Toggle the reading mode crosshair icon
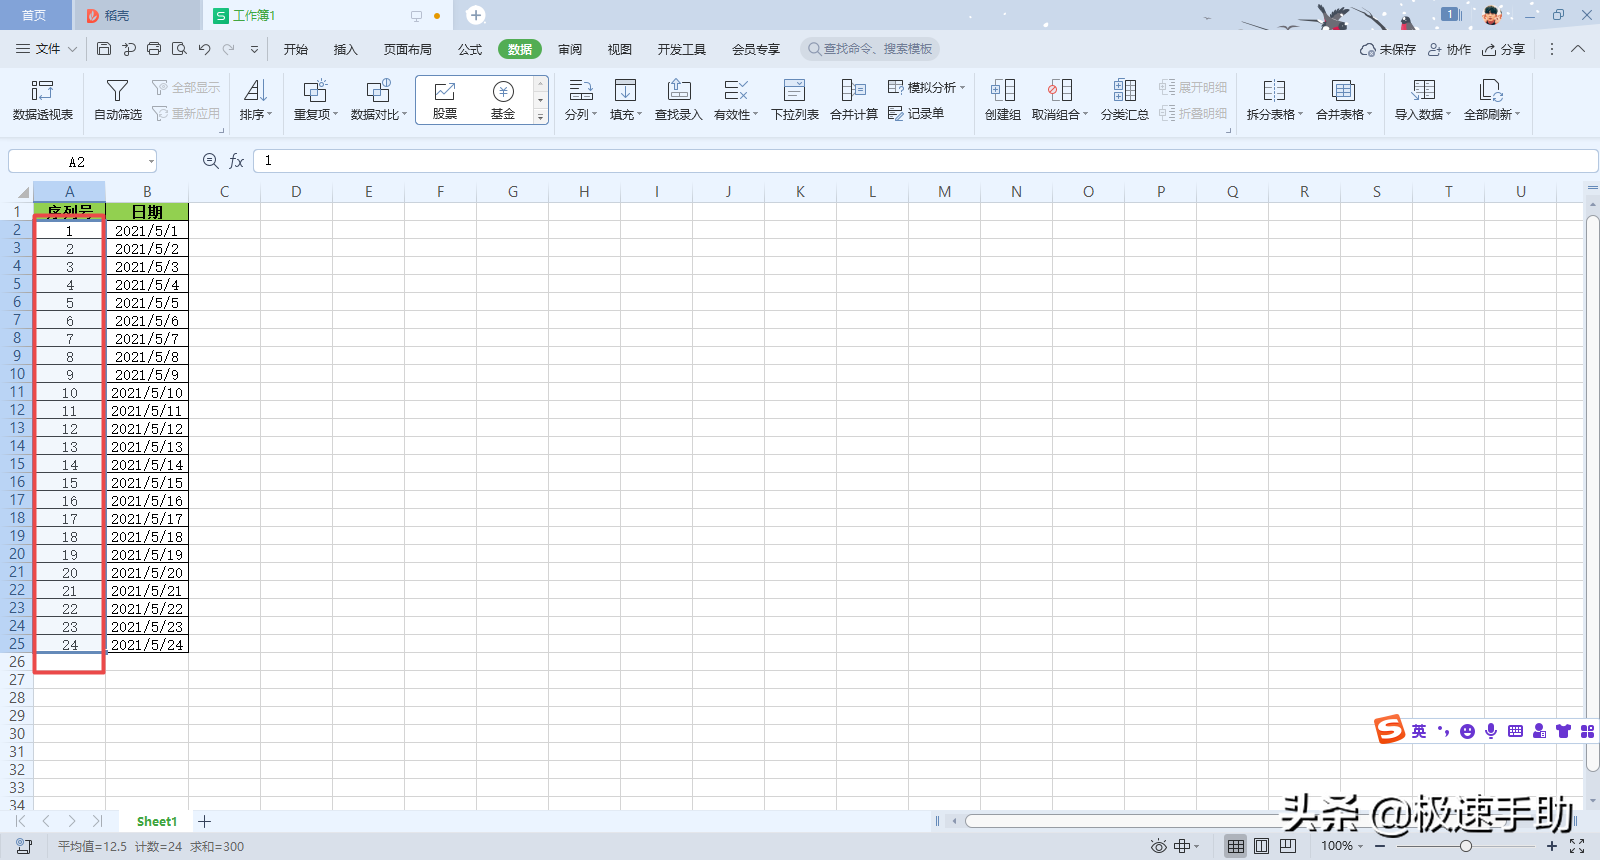The height and width of the screenshot is (860, 1600). coord(1182,846)
